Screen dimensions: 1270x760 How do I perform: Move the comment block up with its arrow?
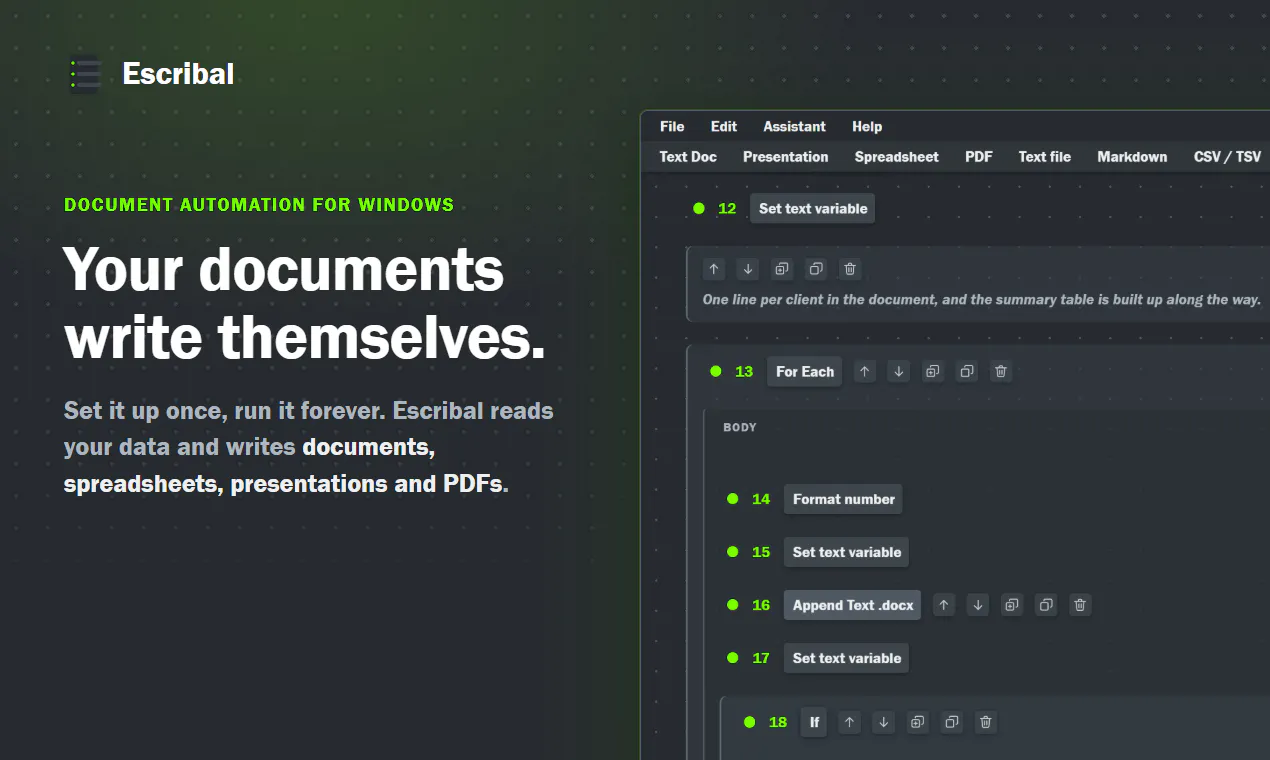(714, 269)
